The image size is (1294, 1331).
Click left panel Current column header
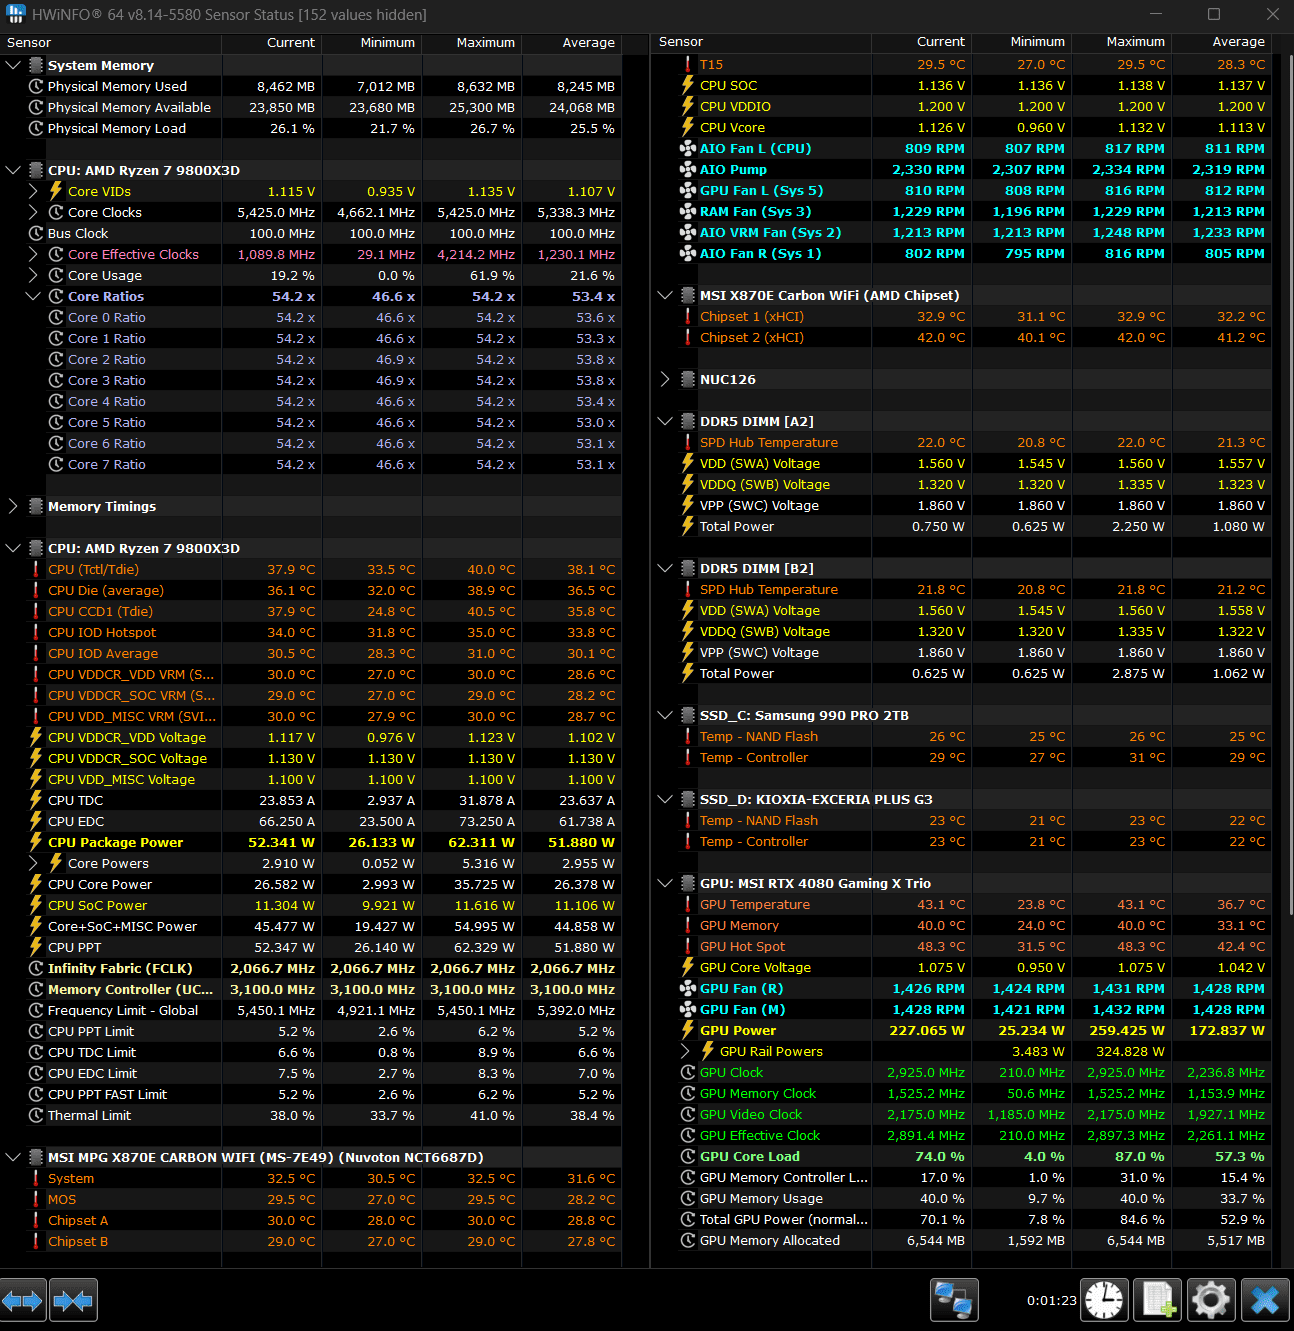click(x=272, y=43)
